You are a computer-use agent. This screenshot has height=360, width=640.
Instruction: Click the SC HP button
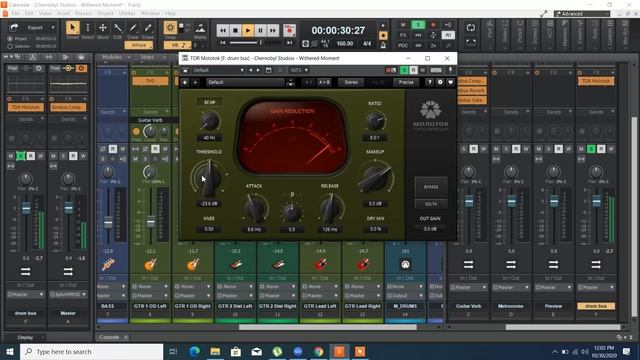coord(209,102)
